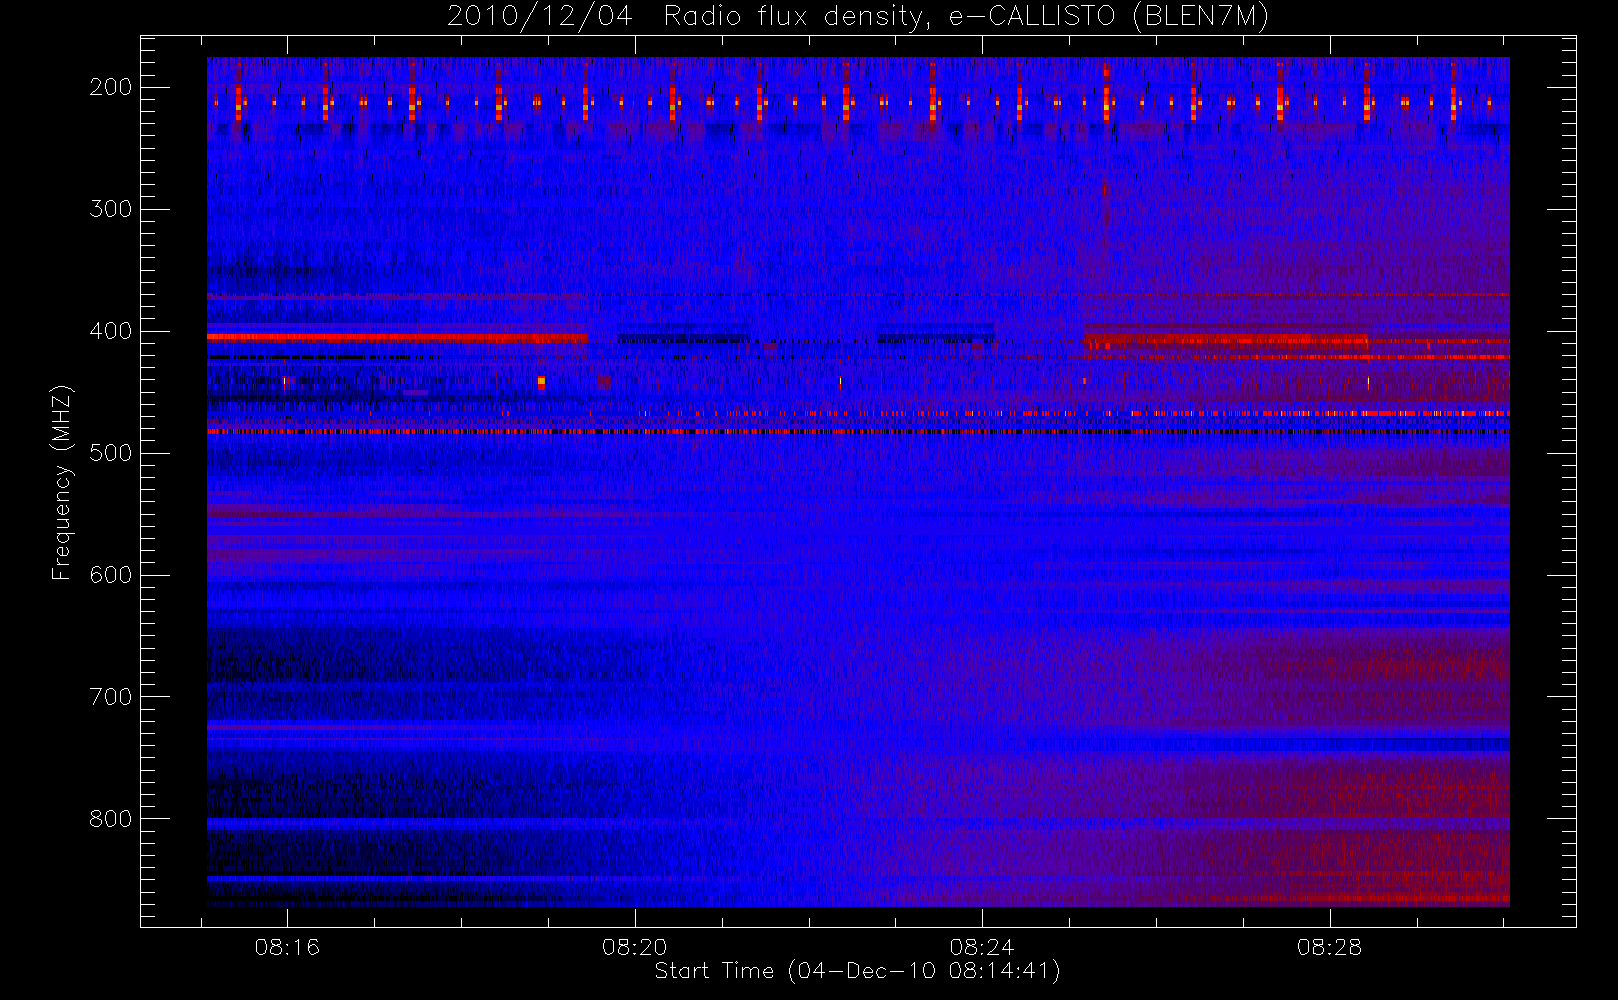Click the 800 frequency tick label
The height and width of the screenshot is (1000, 1618).
point(110,819)
